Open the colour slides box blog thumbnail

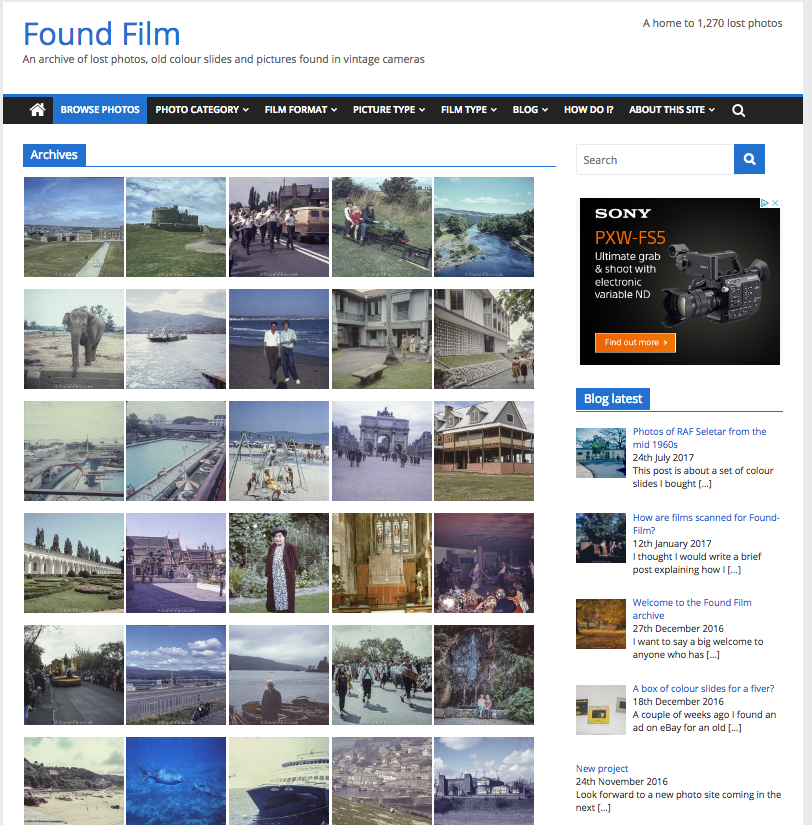tap(600, 710)
